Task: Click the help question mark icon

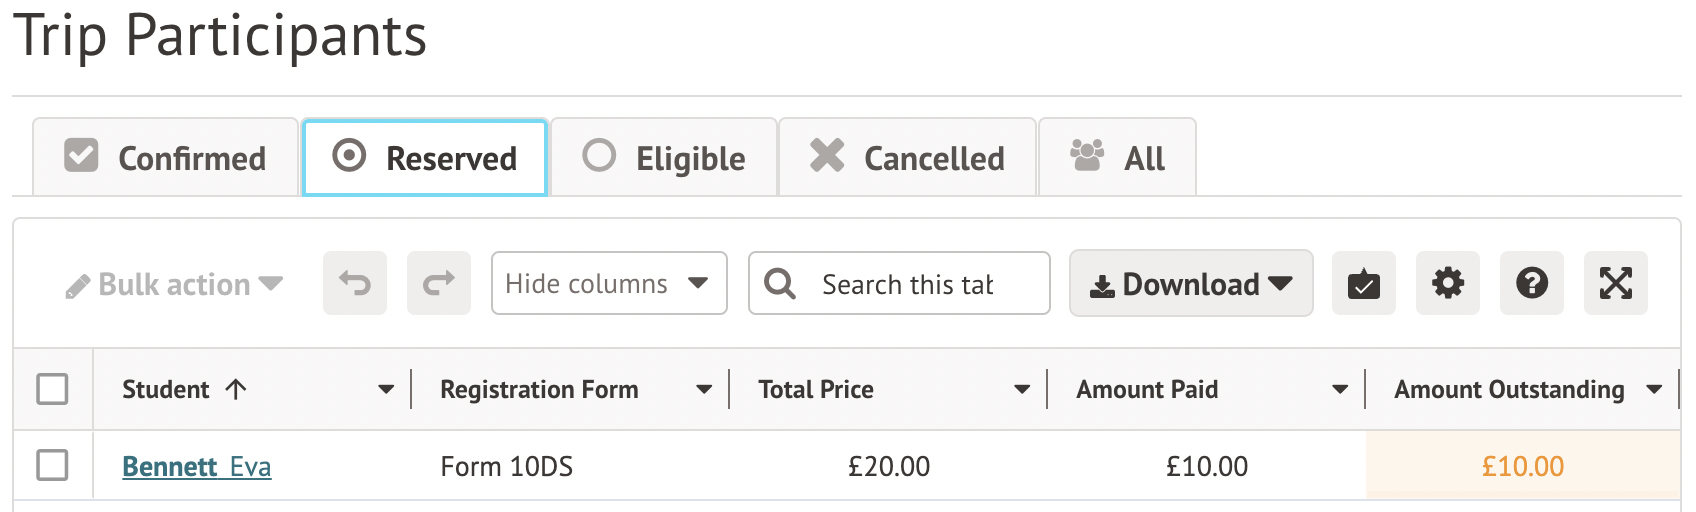Action: [x=1531, y=284]
